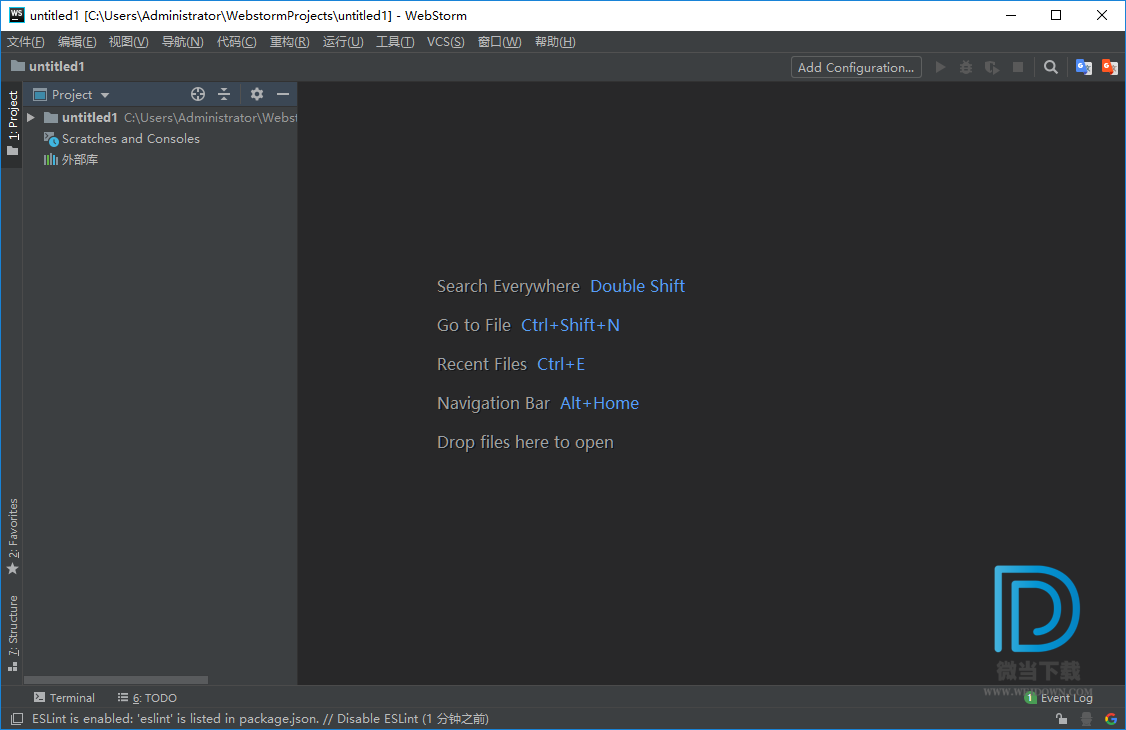
Task: Hide the Project panel with minus icon
Action: coord(283,94)
